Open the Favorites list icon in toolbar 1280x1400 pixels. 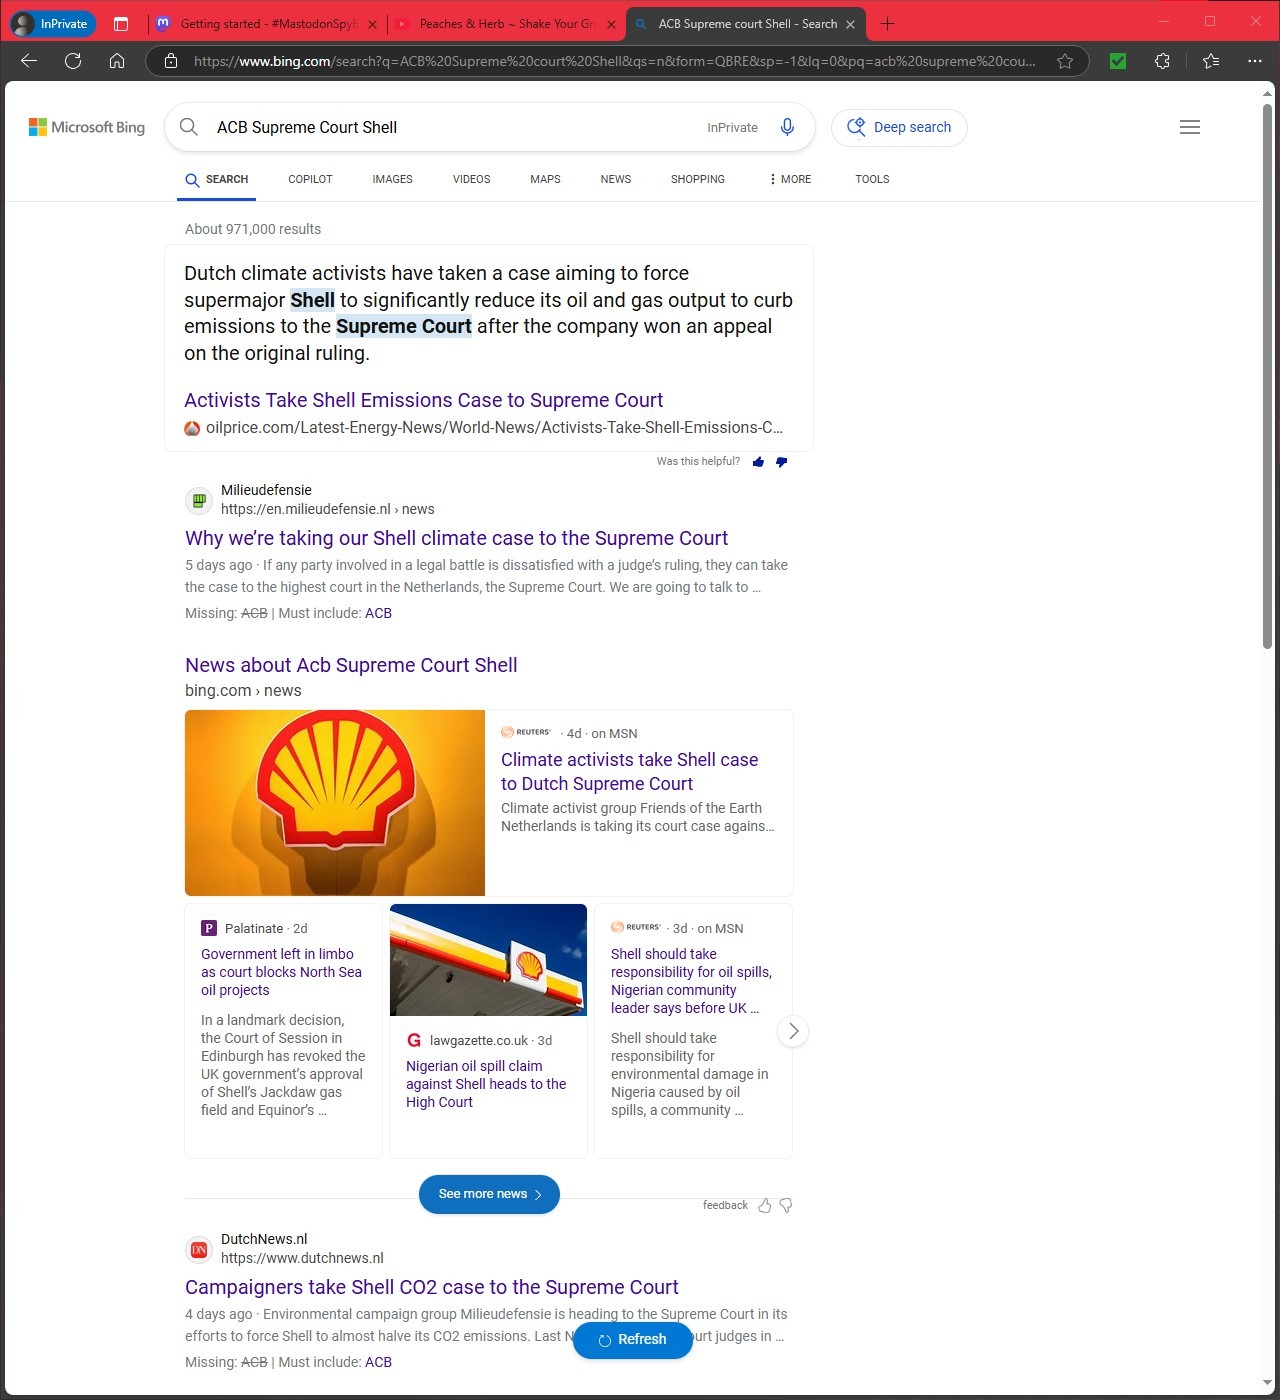pyautogui.click(x=1211, y=61)
